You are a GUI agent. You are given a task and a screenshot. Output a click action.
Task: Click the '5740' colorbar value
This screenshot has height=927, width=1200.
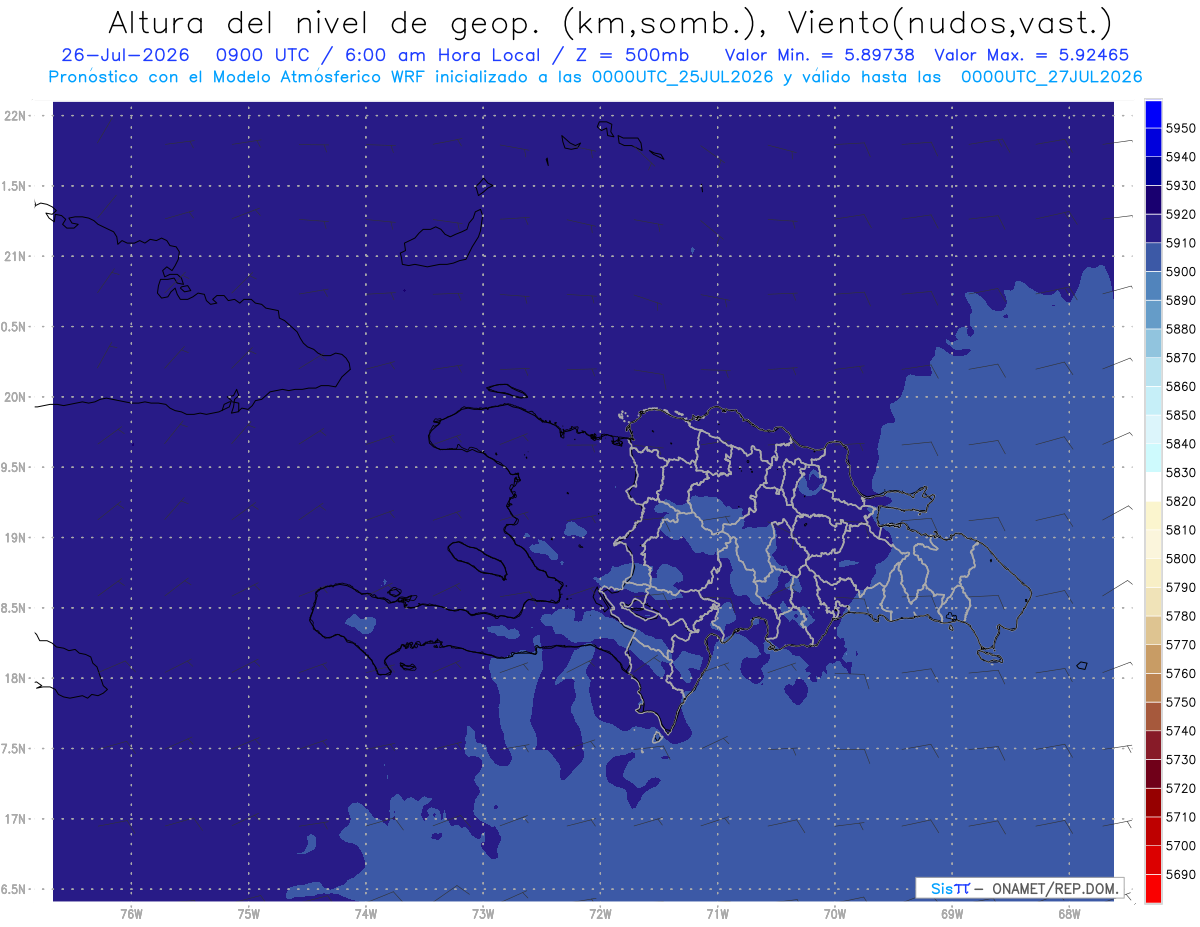pyautogui.click(x=1180, y=731)
